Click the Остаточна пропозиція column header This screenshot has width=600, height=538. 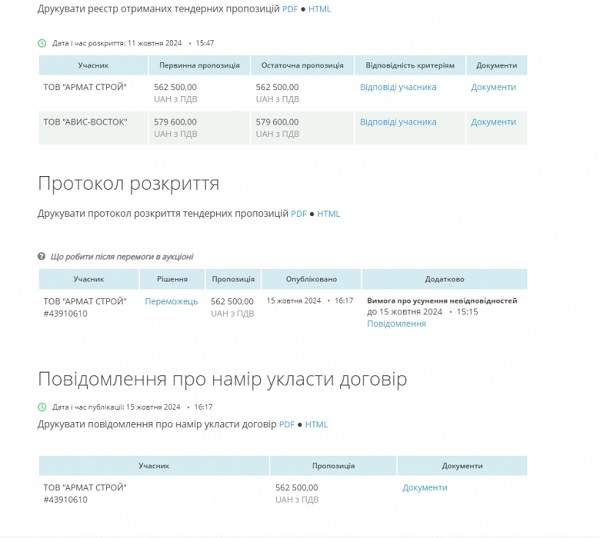pyautogui.click(x=302, y=65)
